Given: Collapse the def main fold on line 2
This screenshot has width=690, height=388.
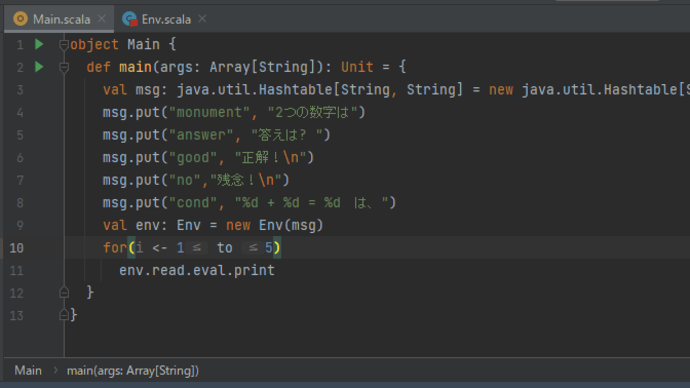Looking at the screenshot, I should [64, 67].
